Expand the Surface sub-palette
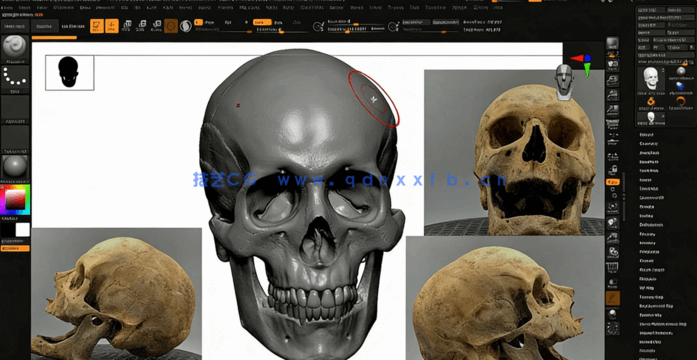The image size is (697, 360). 646,216
